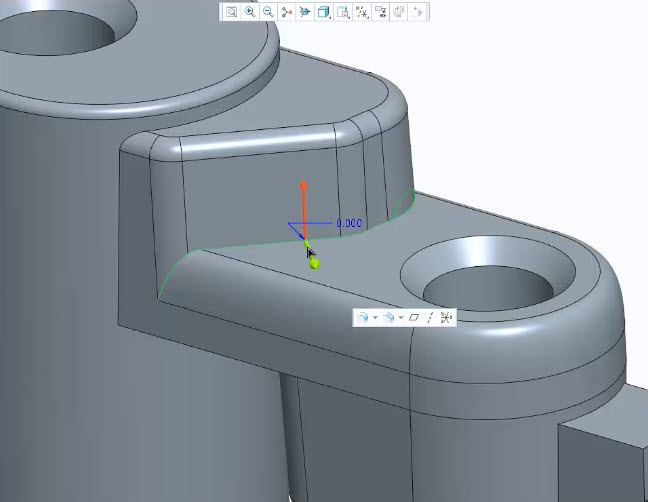Click the Refit view icon
This screenshot has height=502, width=648.
point(231,12)
